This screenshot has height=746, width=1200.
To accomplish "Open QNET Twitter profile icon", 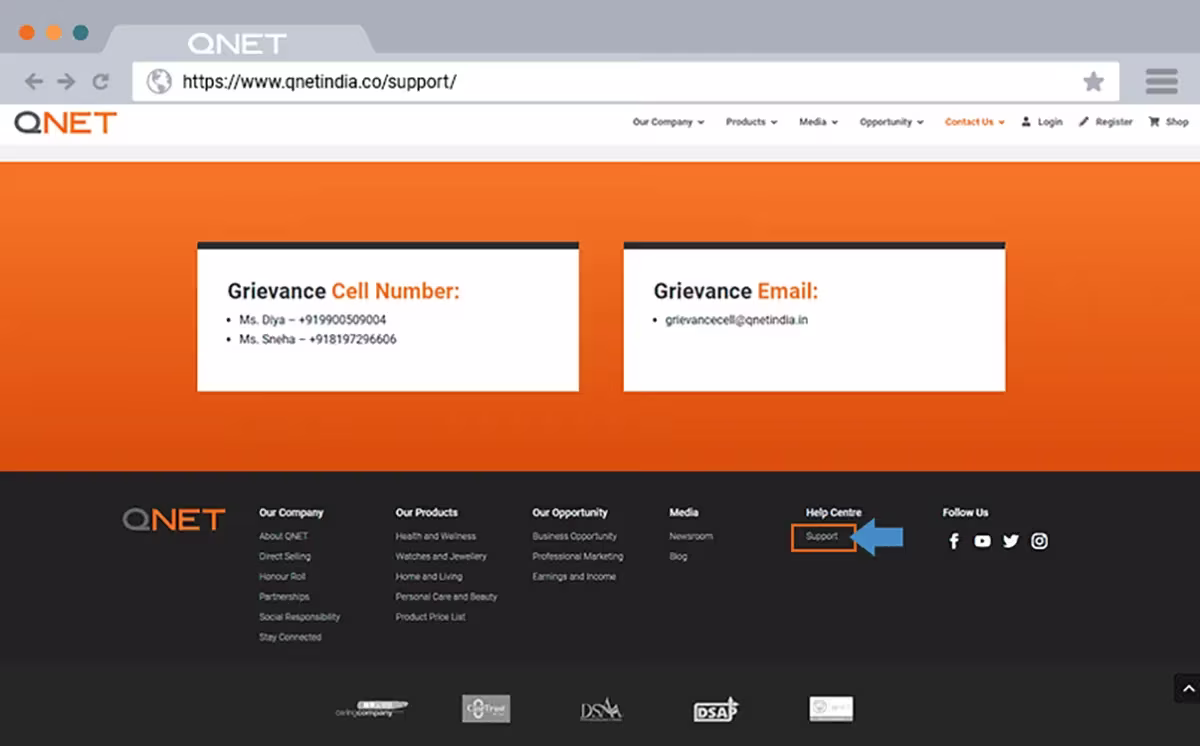I will click(1011, 541).
